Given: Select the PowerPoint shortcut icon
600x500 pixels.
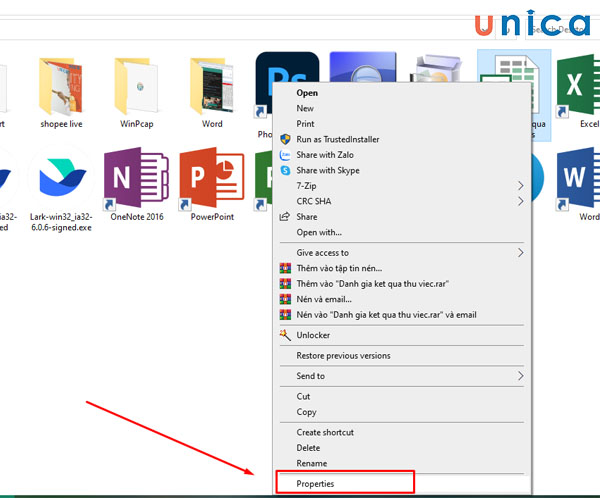Looking at the screenshot, I should click(x=211, y=180).
